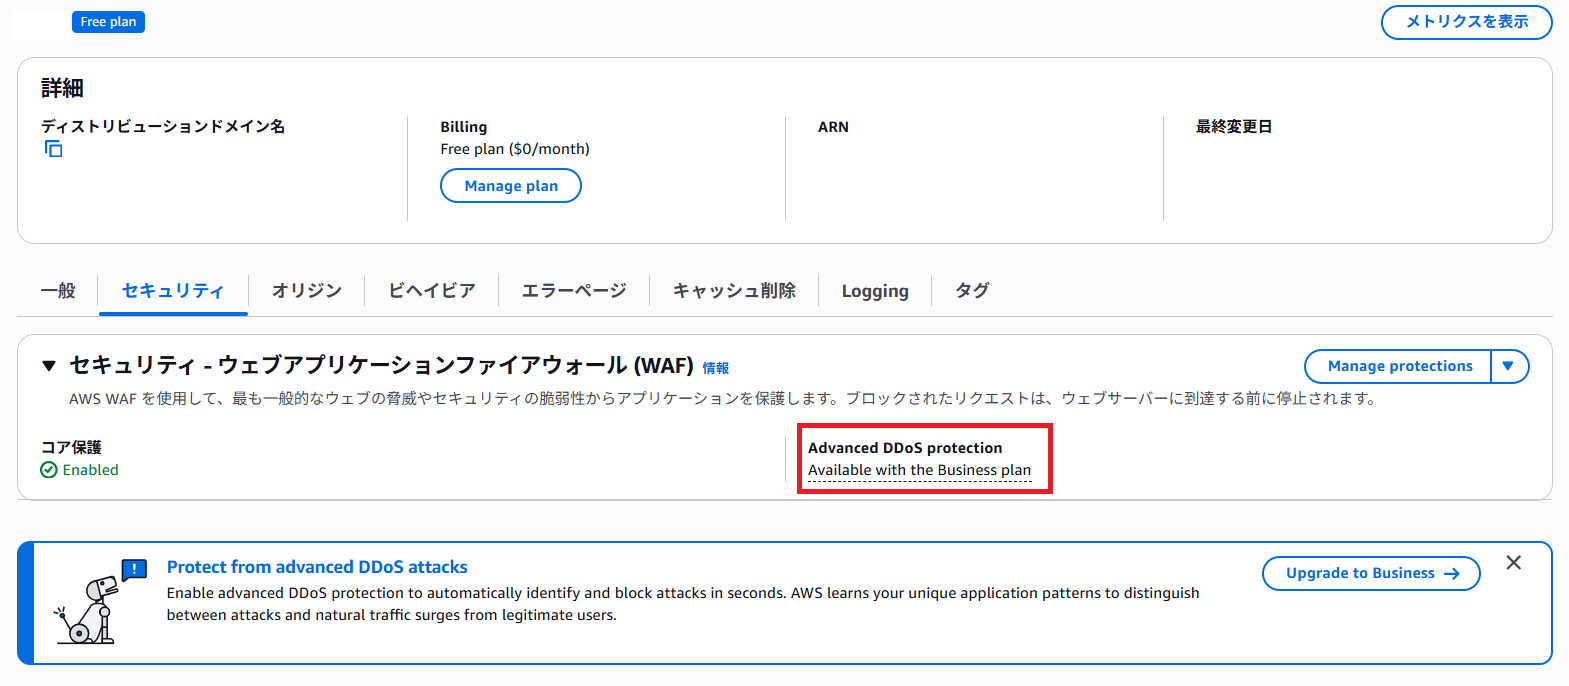Select the Logging tab
The height and width of the screenshot is (686, 1569).
[x=874, y=291]
